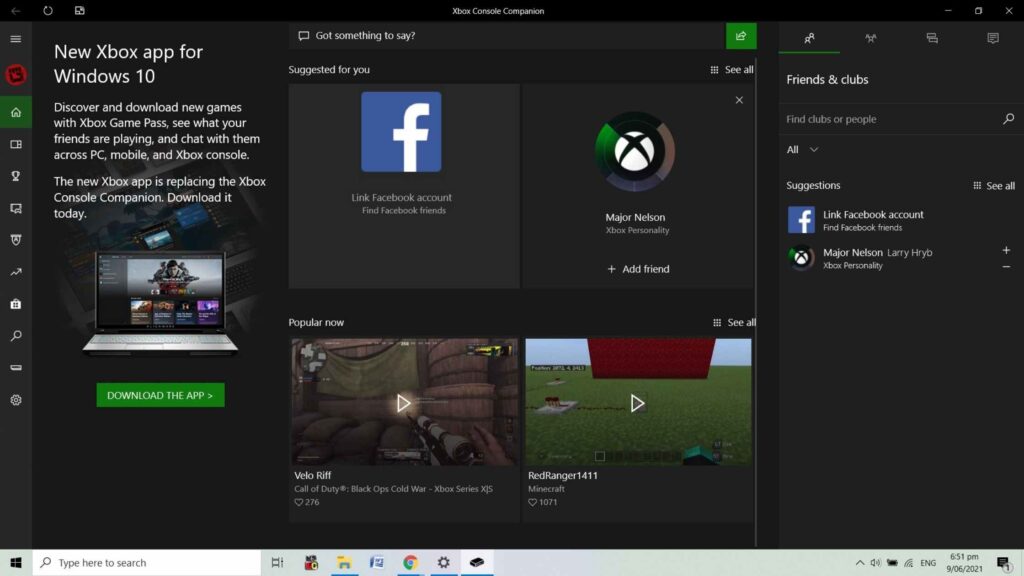Share post with green share button
This screenshot has width=1024, height=576.
[741, 36]
